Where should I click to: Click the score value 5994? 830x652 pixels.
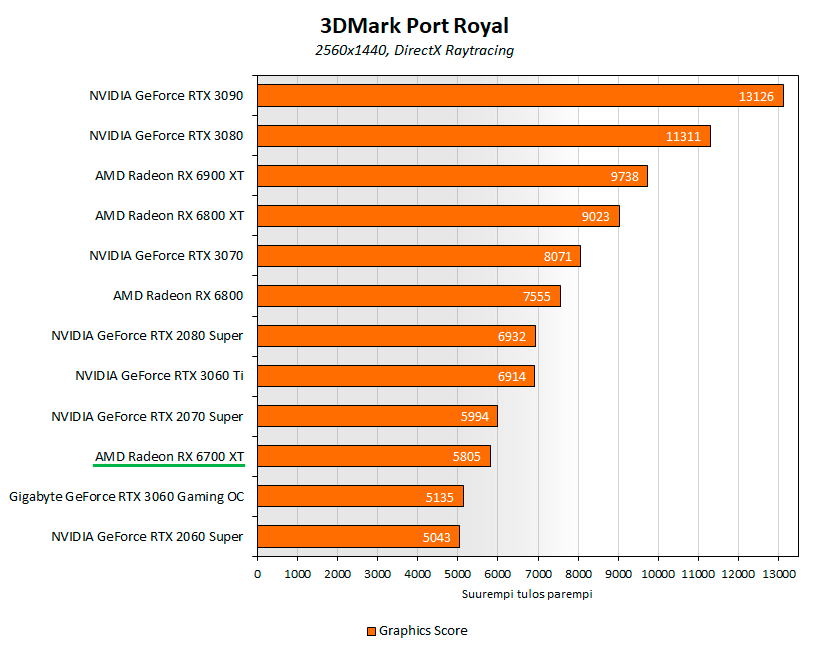click(x=475, y=417)
